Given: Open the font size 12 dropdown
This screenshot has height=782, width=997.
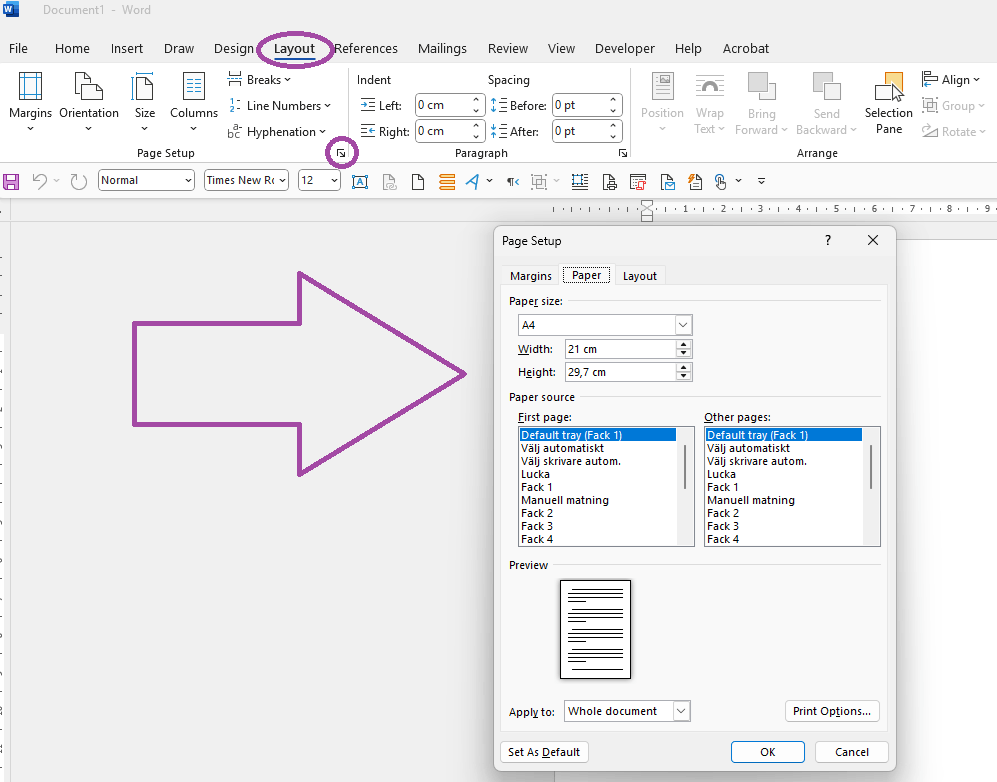Looking at the screenshot, I should (x=334, y=181).
